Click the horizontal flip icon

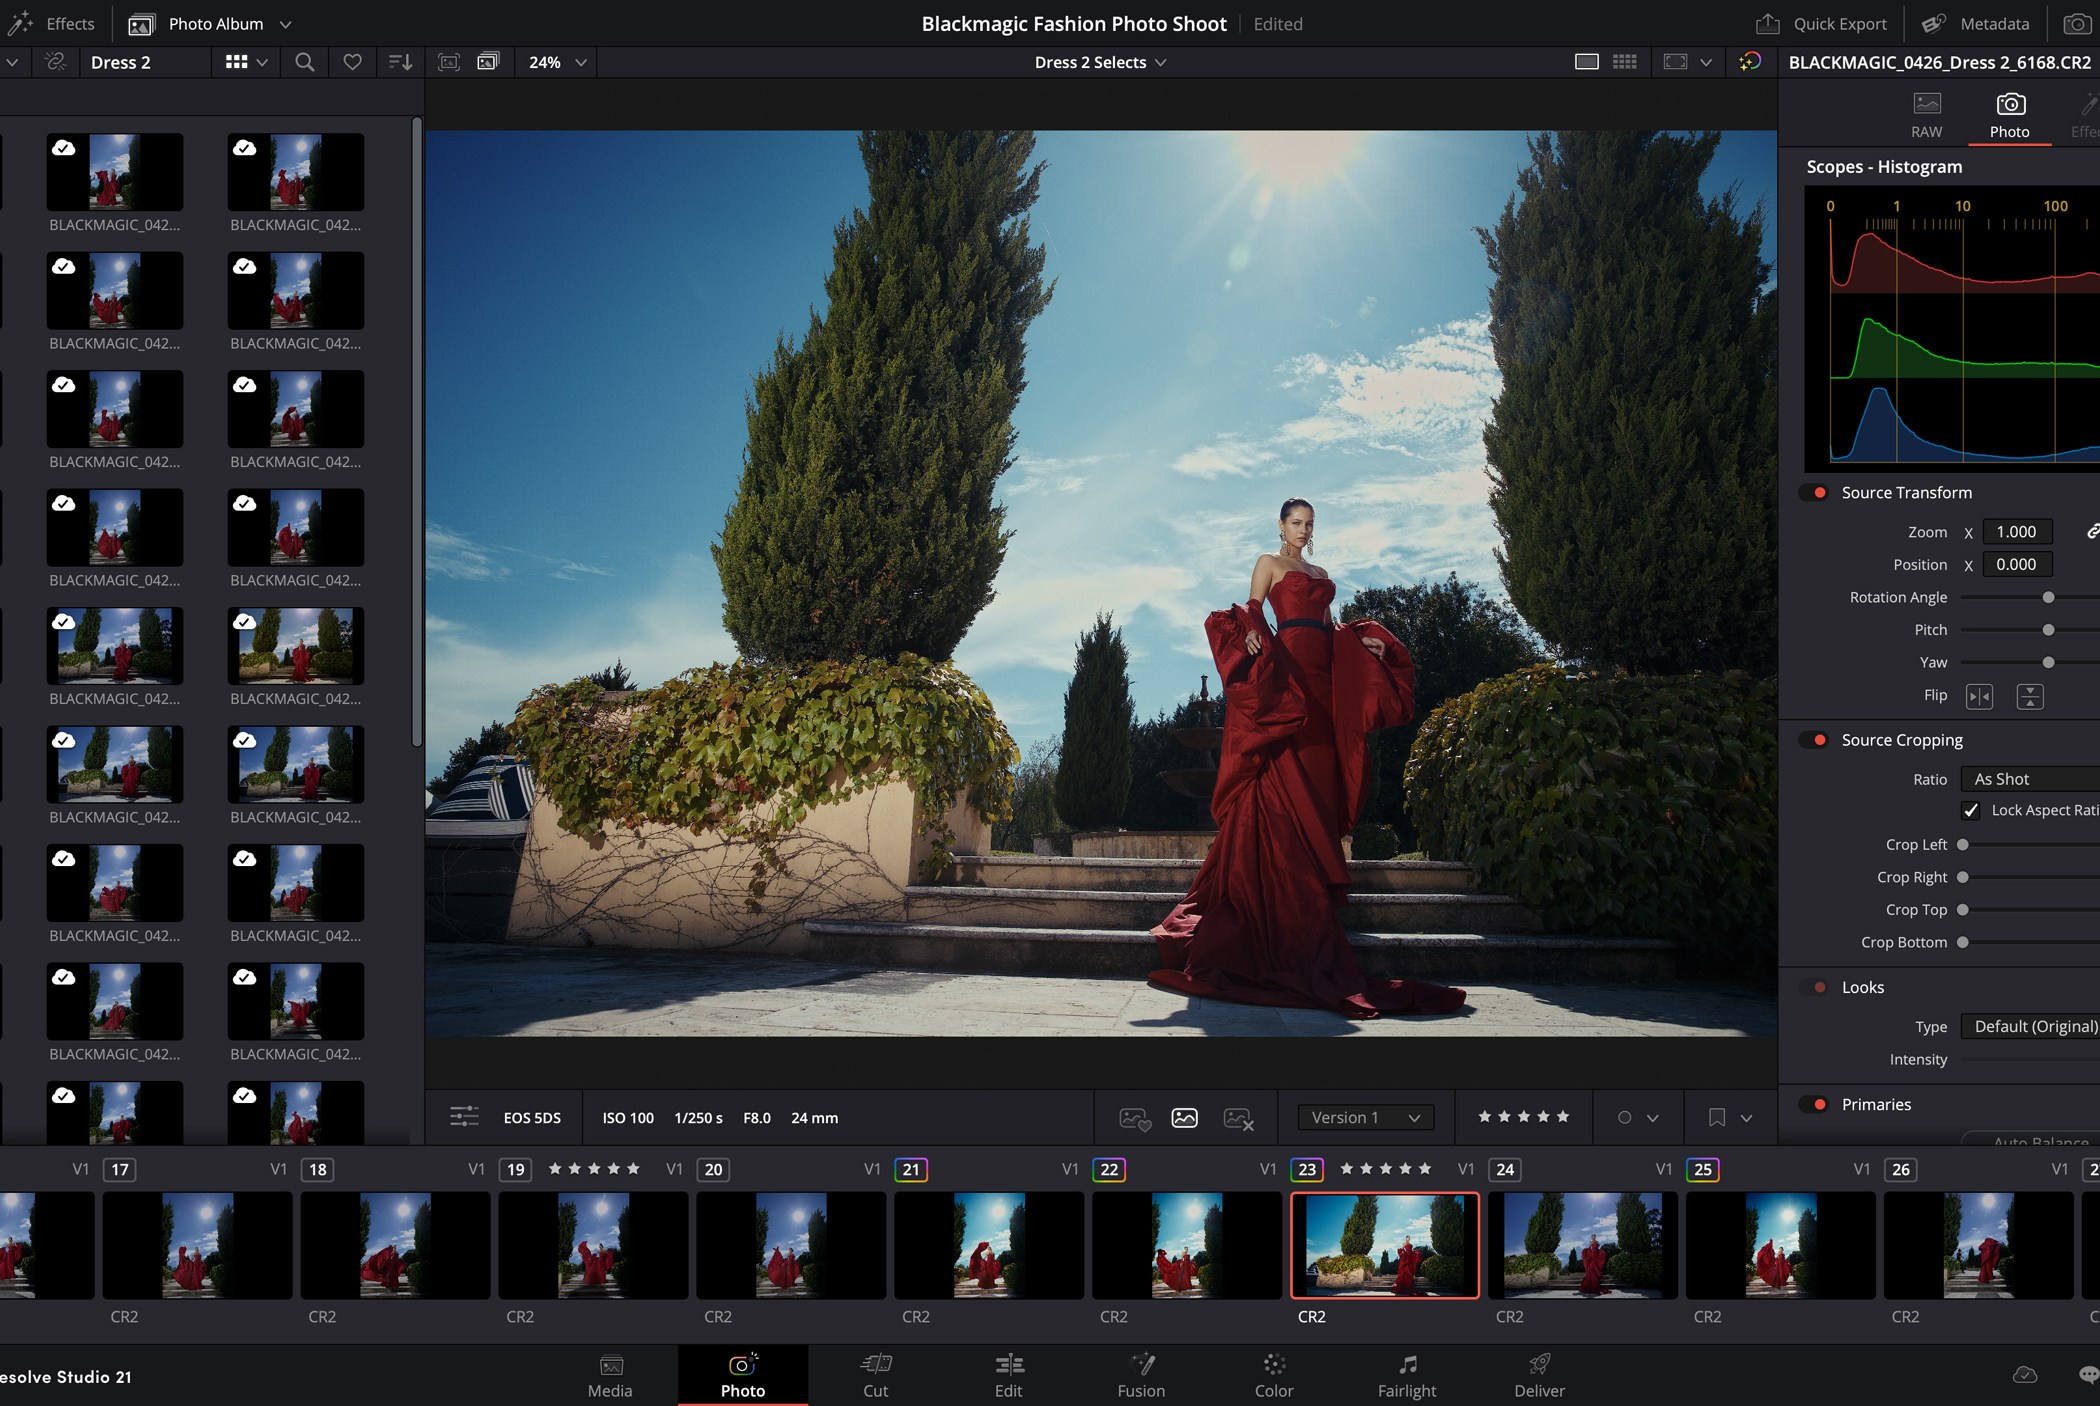pyautogui.click(x=1981, y=696)
